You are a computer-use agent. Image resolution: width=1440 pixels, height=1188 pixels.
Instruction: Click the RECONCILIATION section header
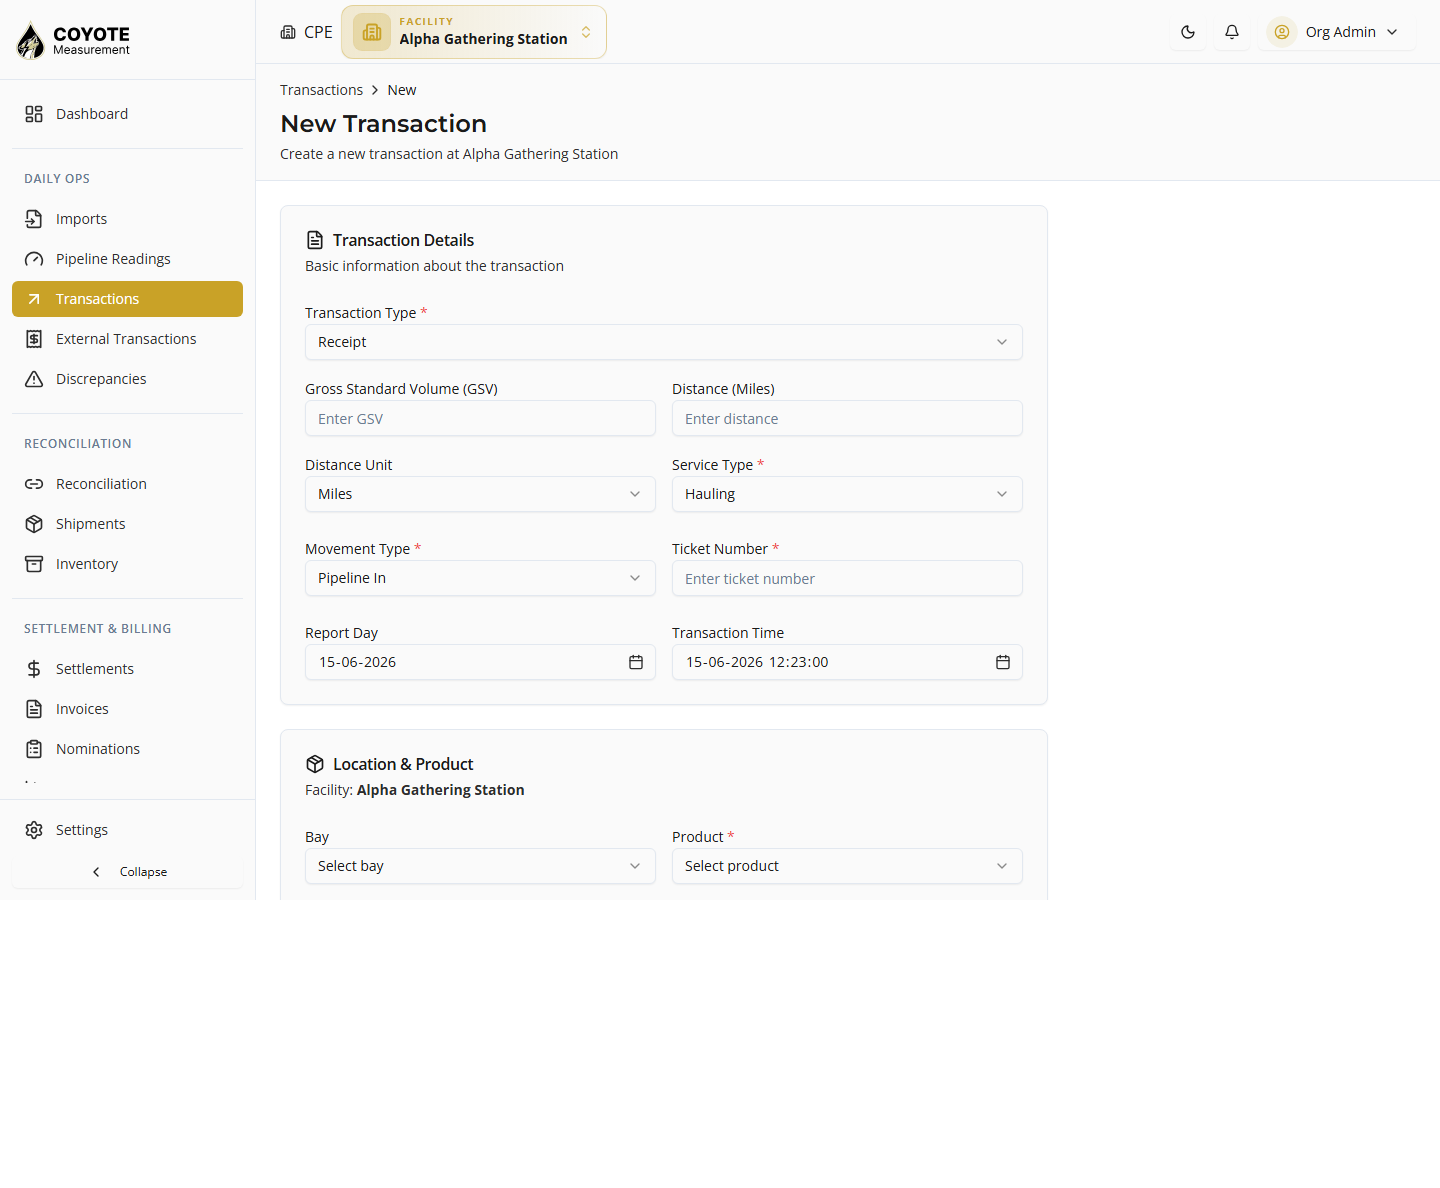[78, 444]
